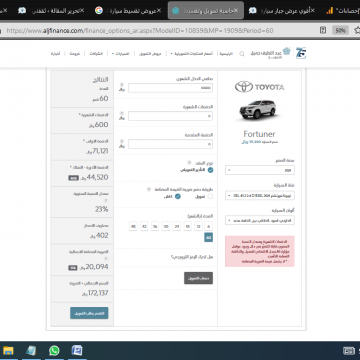The height and width of the screenshot is (360, 360).
Task: Click the reader view icon in address bar
Action: [x=323, y=30]
